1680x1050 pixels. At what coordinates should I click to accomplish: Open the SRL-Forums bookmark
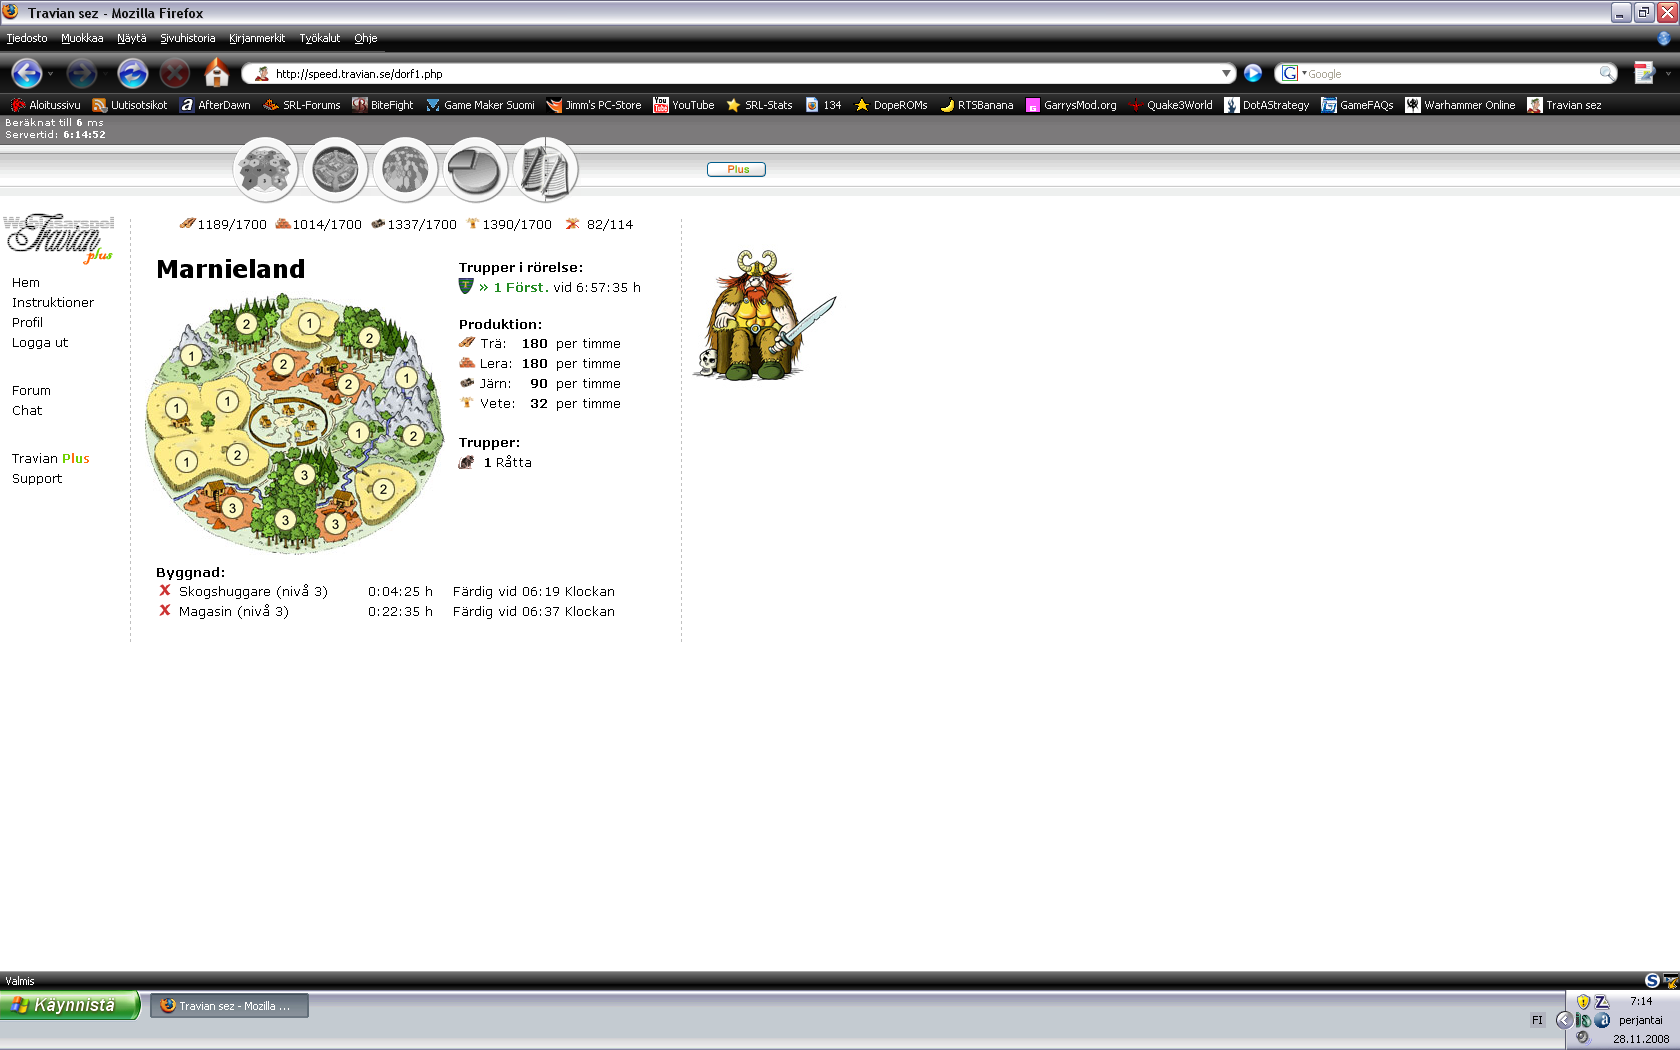[x=302, y=105]
